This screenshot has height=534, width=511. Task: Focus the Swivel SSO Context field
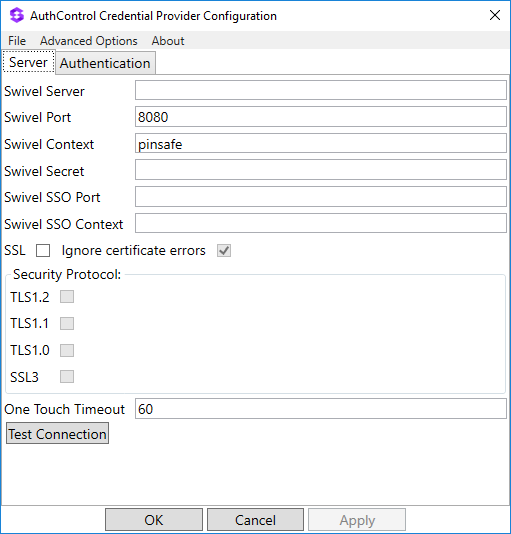[321, 223]
